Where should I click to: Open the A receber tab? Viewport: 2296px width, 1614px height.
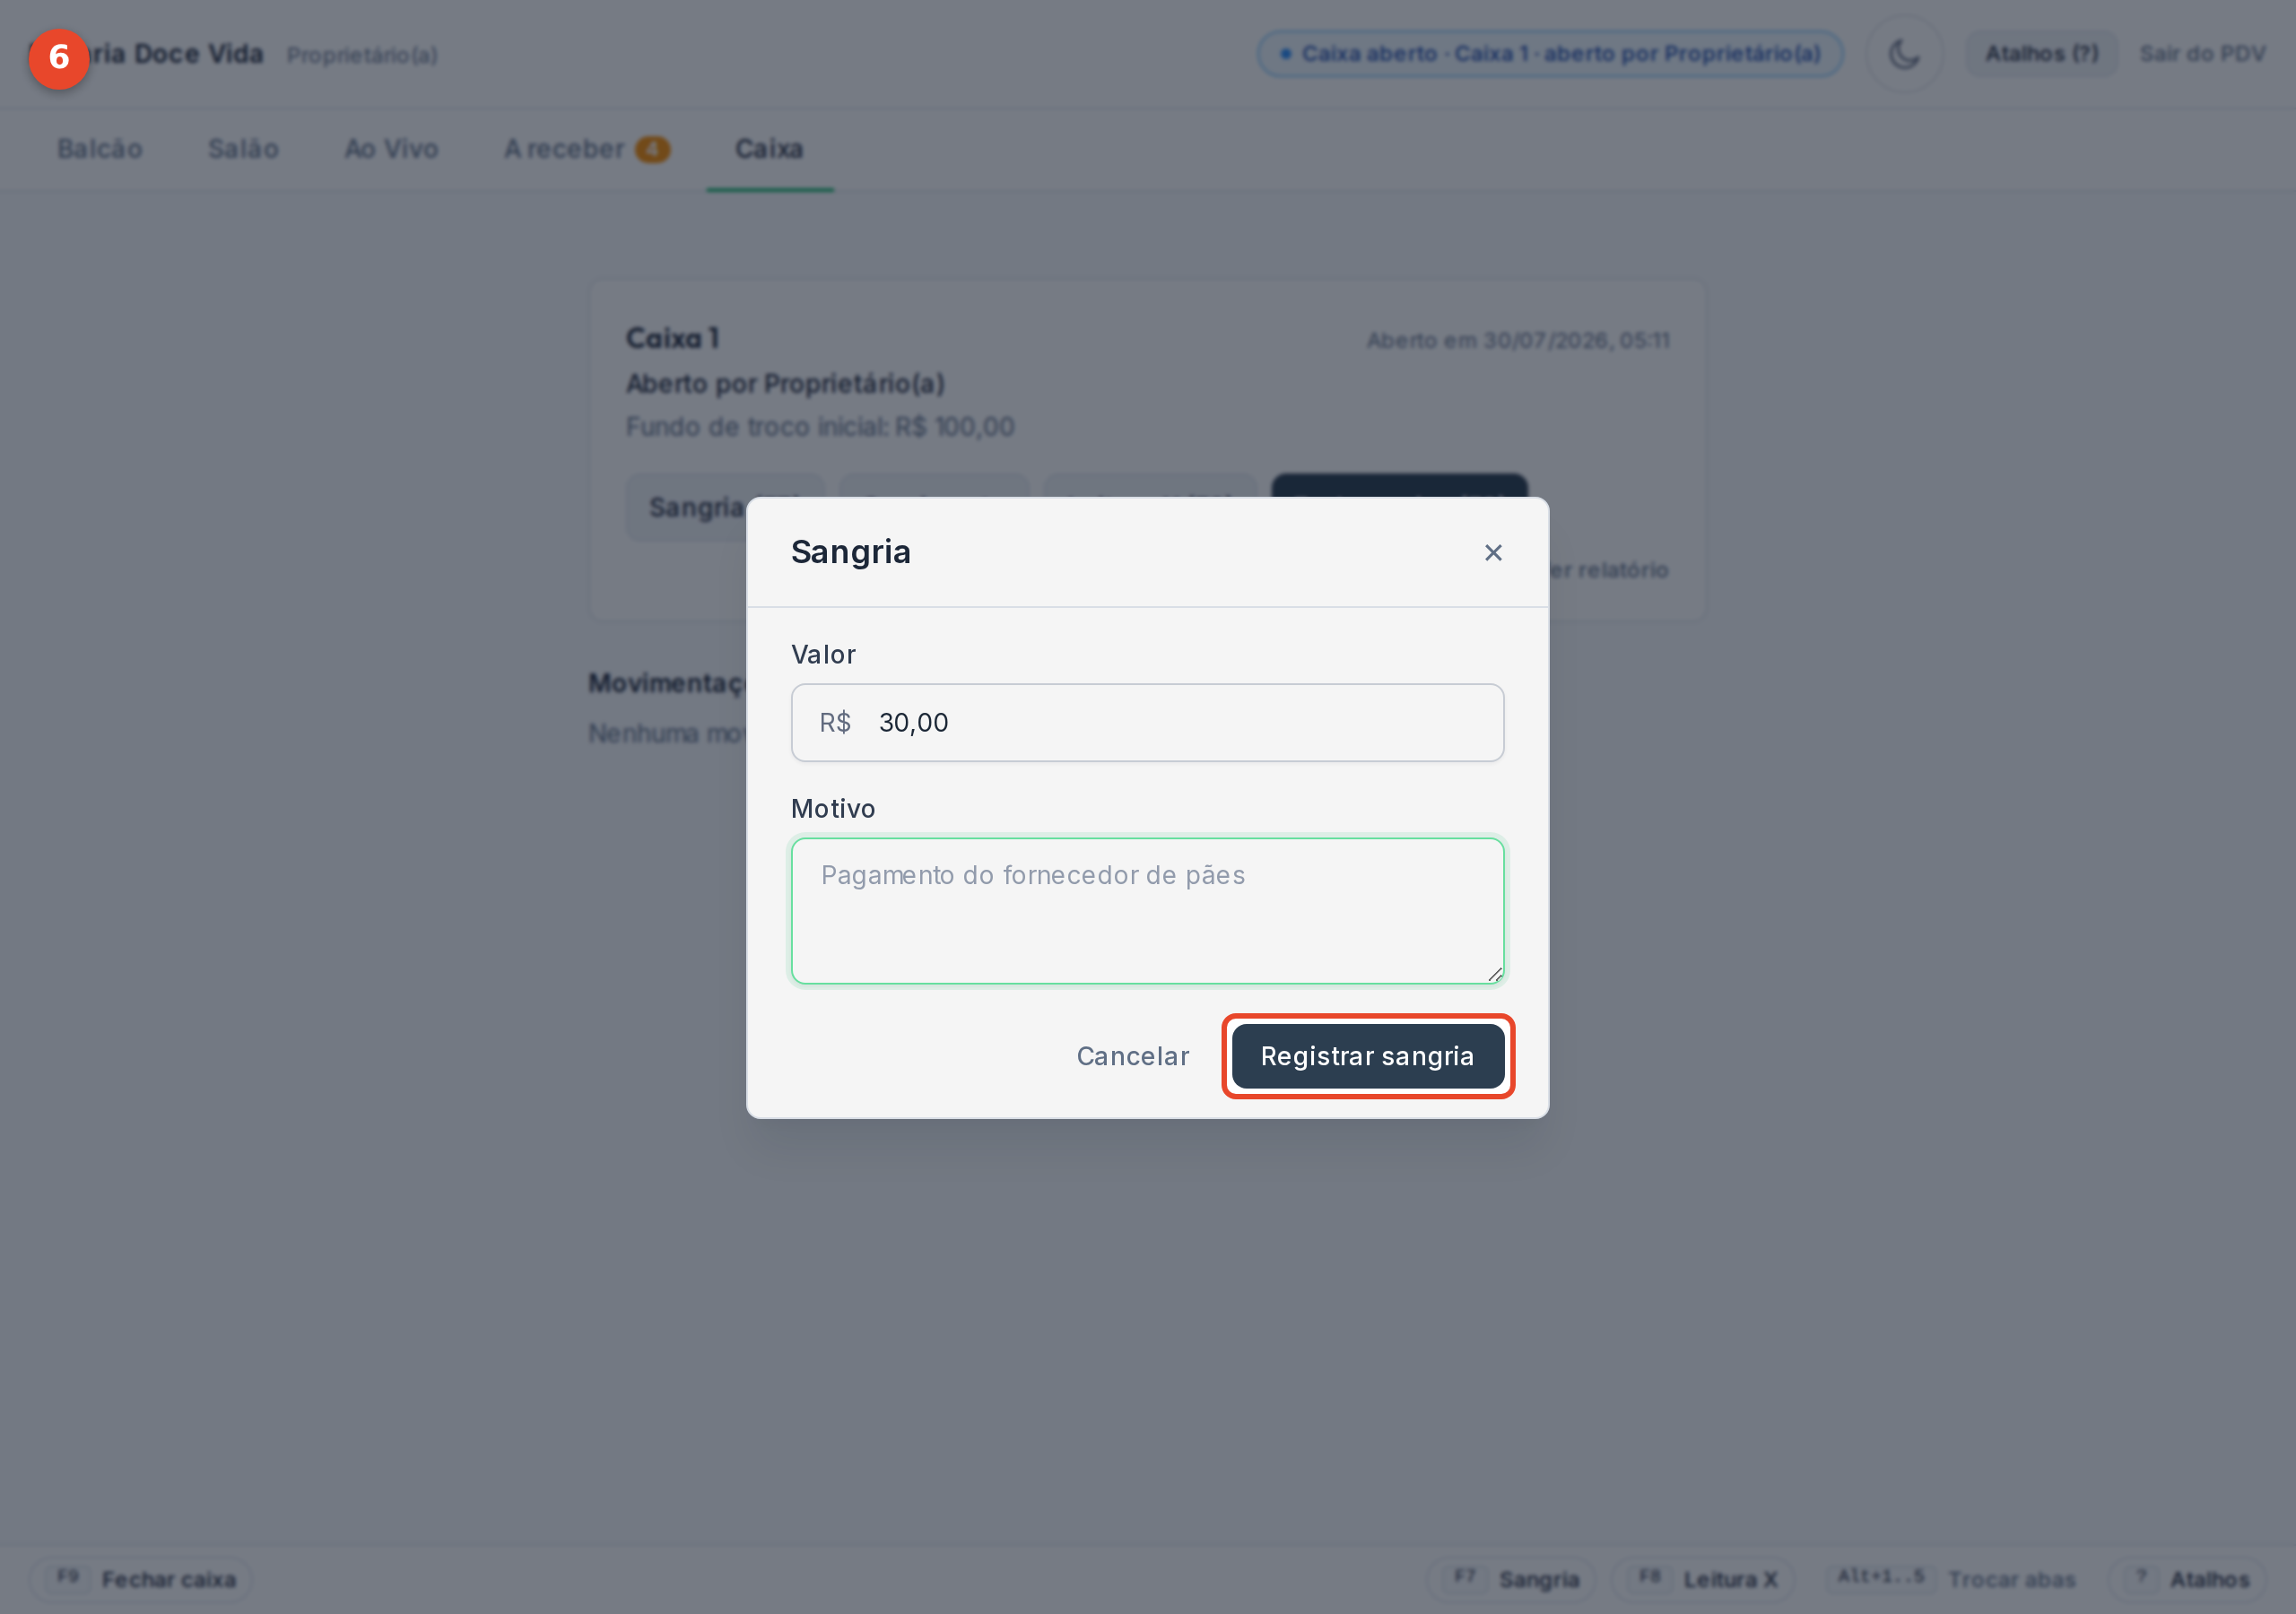[587, 149]
